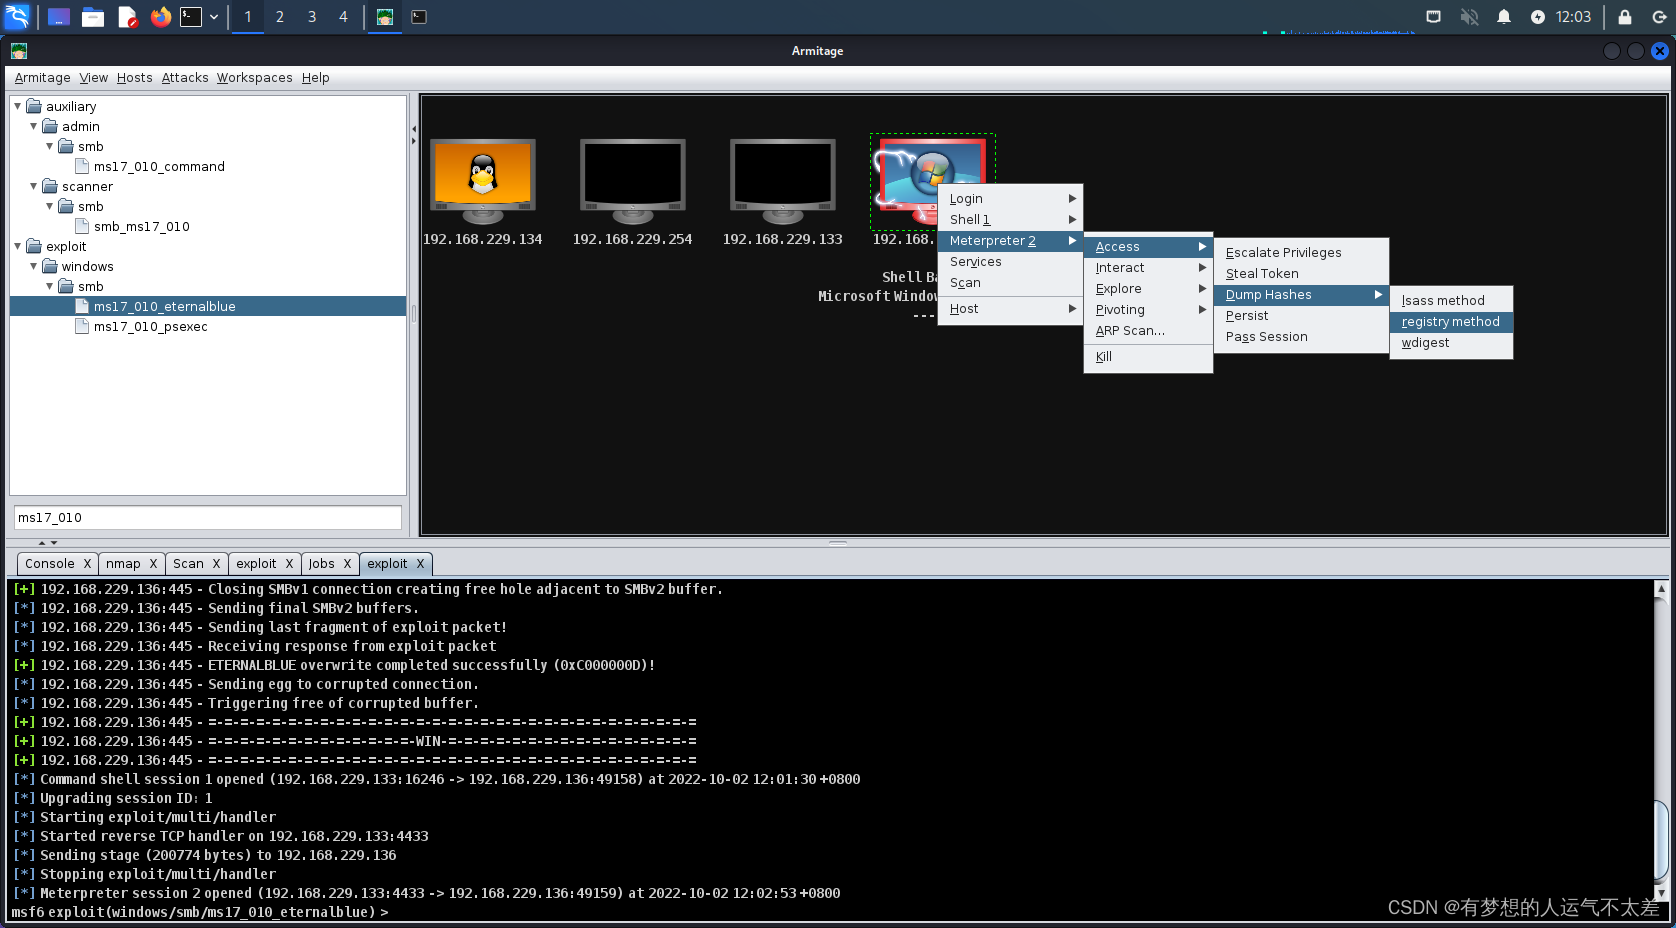This screenshot has width=1676, height=928.
Task: Open the Attacks menu
Action: [x=185, y=78]
